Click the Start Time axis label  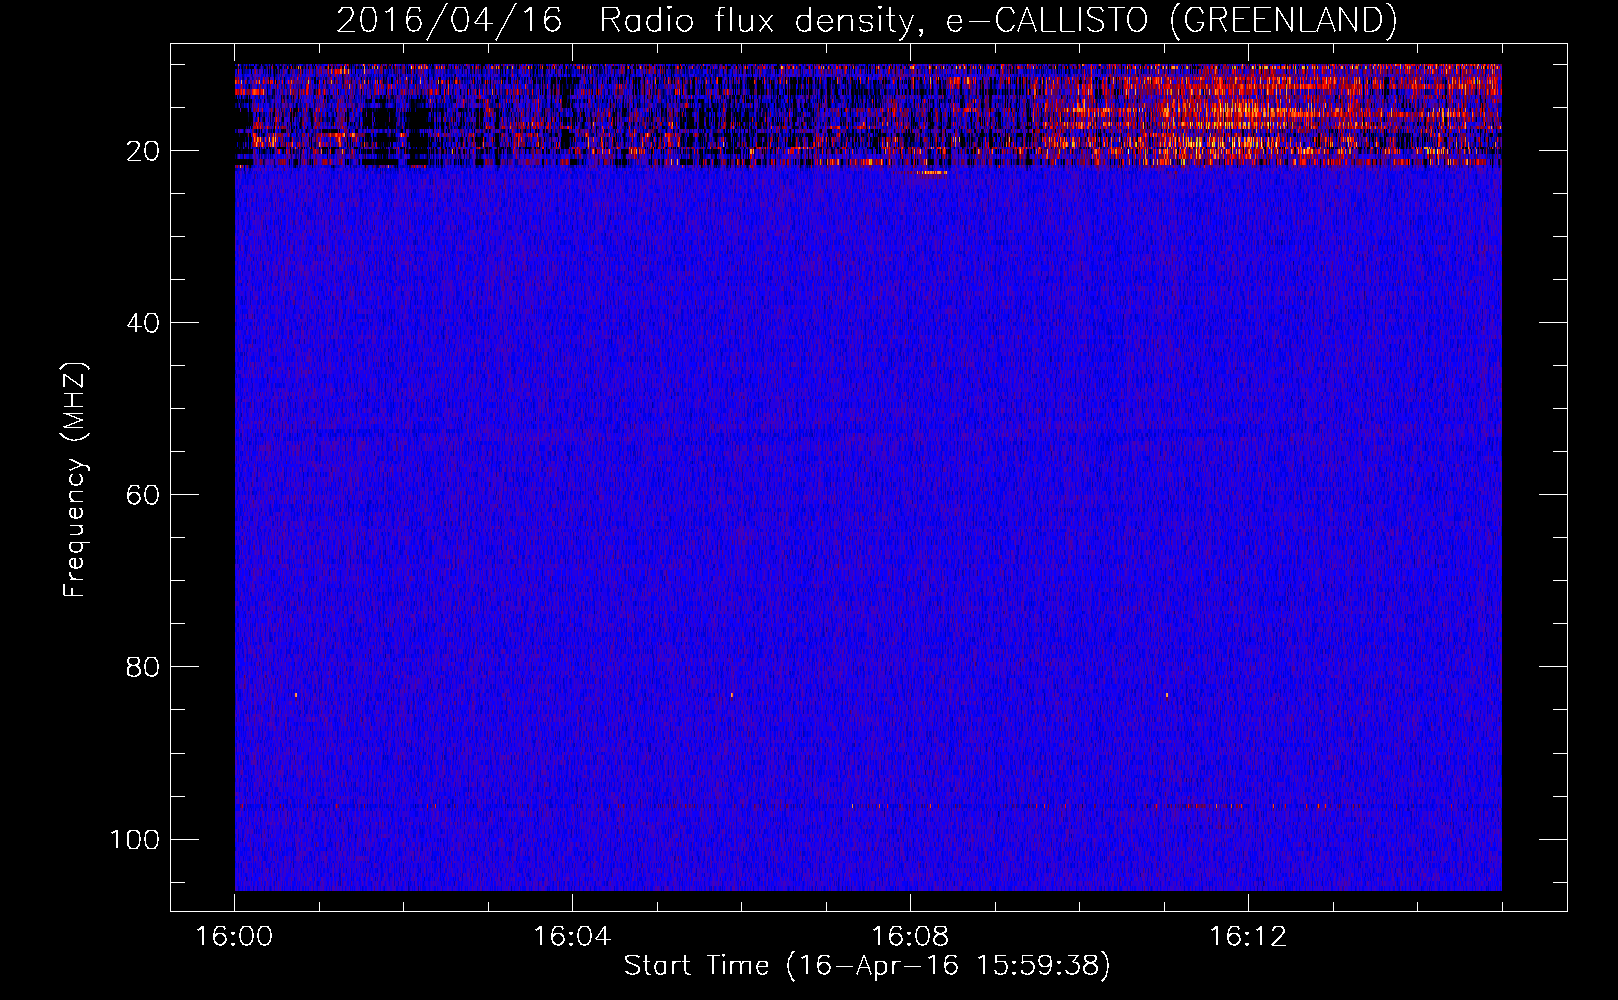[x=867, y=965]
